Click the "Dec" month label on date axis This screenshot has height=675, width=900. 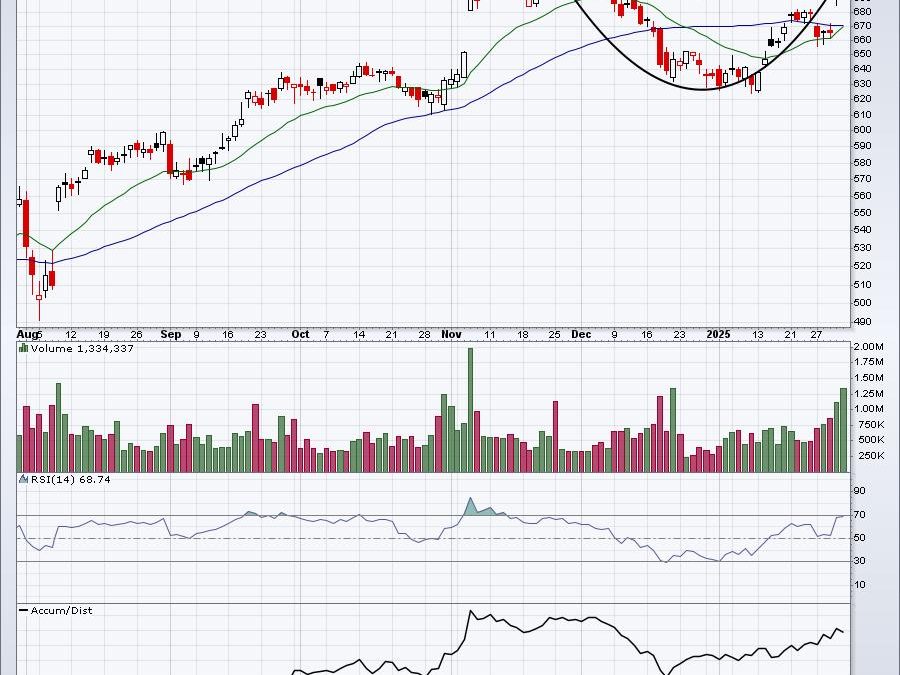(x=581, y=334)
